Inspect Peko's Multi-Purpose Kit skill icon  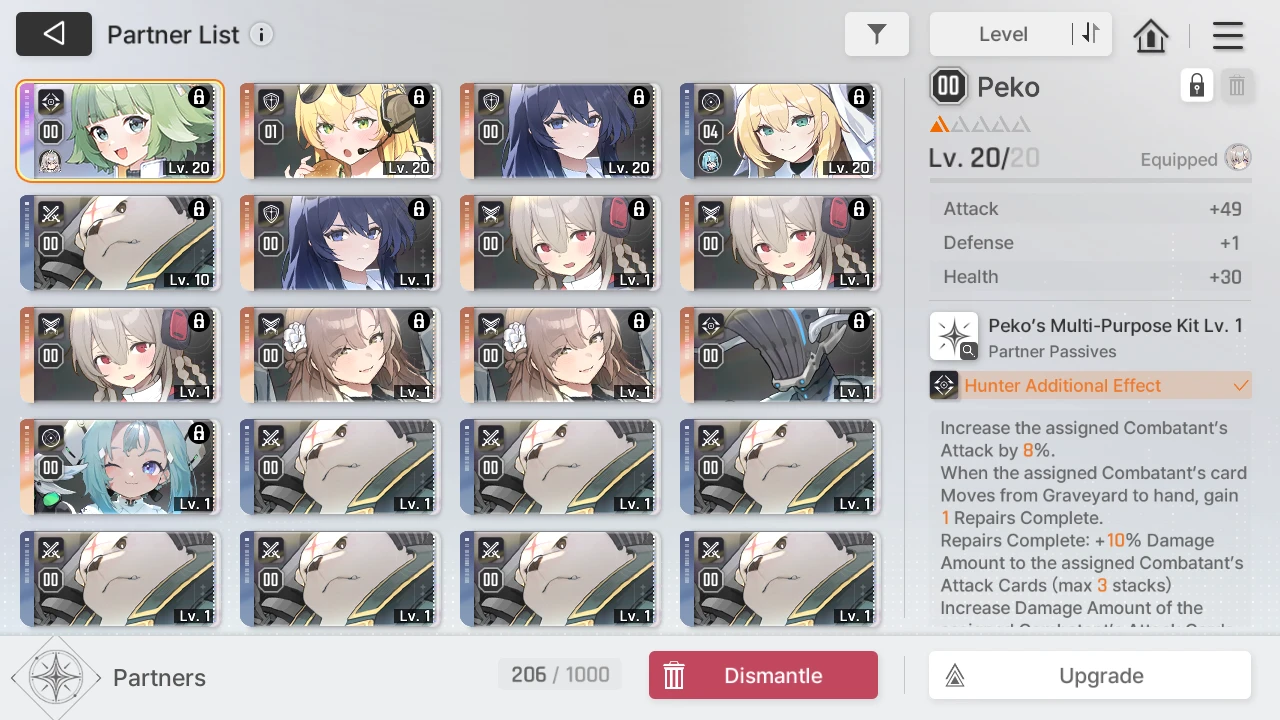(x=954, y=336)
